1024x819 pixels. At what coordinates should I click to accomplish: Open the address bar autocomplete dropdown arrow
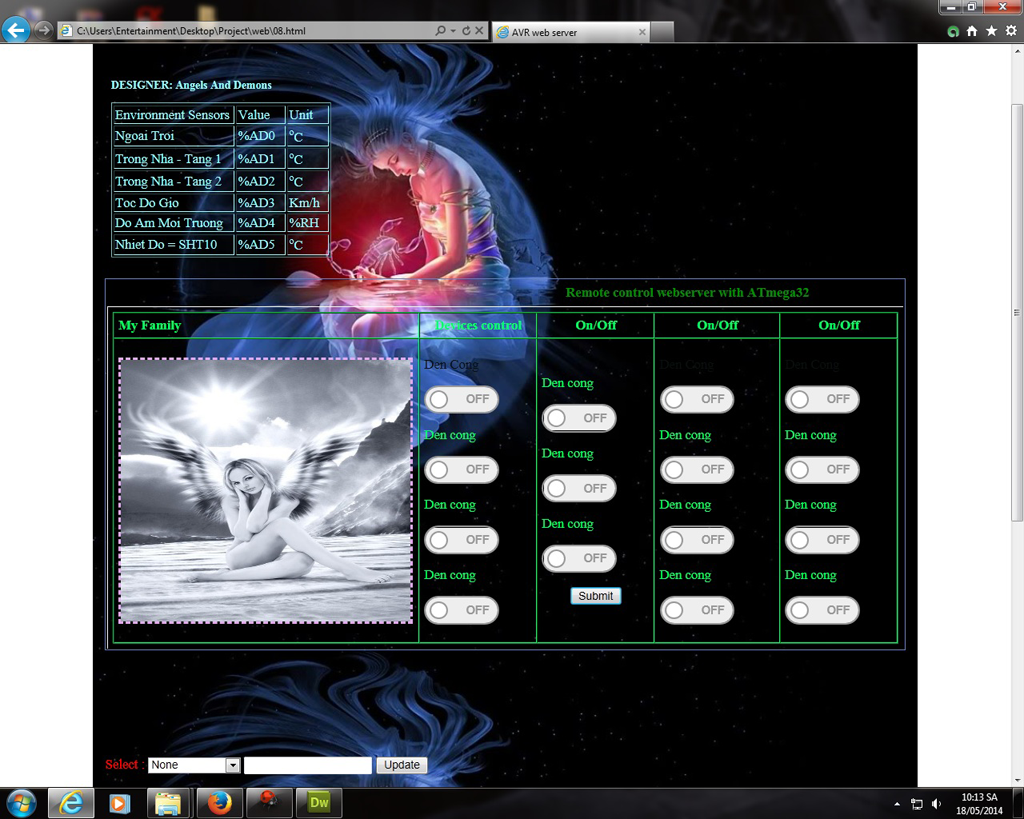pyautogui.click(x=453, y=31)
